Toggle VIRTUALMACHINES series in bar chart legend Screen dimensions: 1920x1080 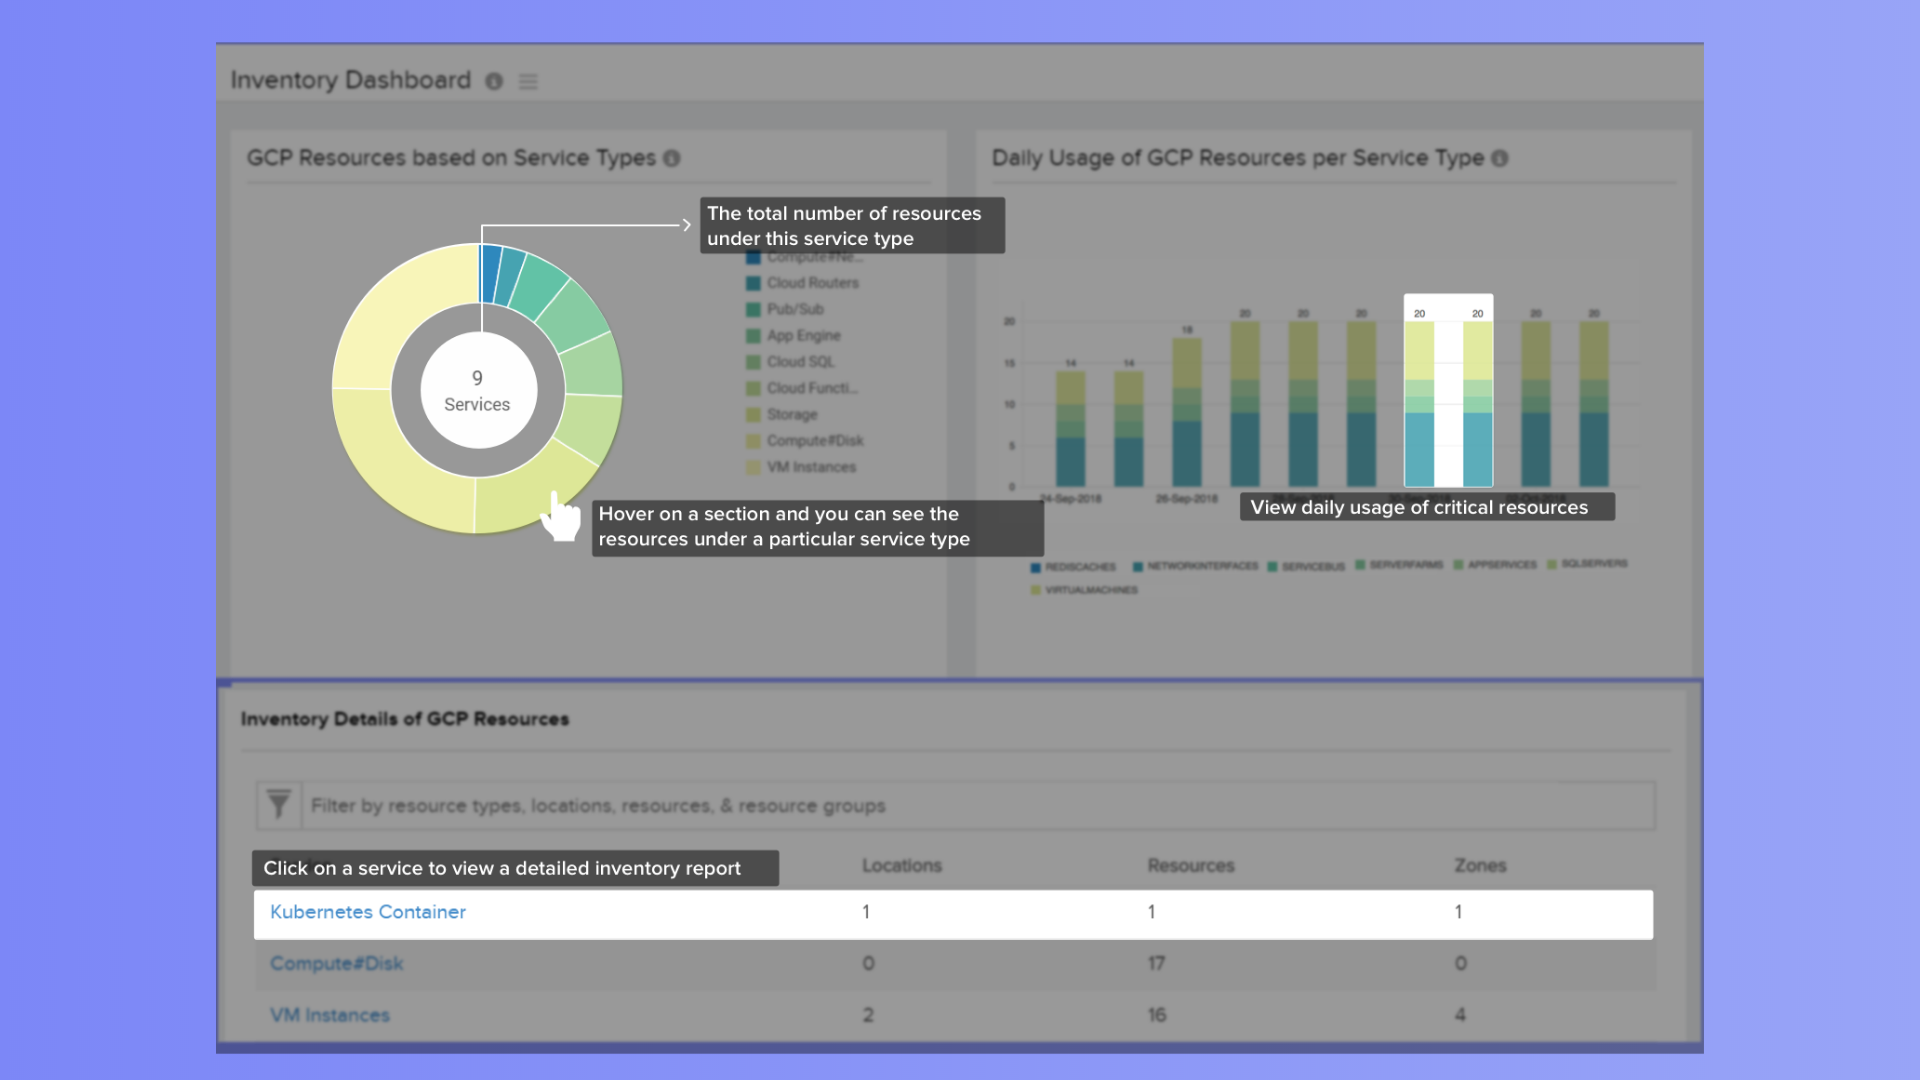click(1084, 590)
